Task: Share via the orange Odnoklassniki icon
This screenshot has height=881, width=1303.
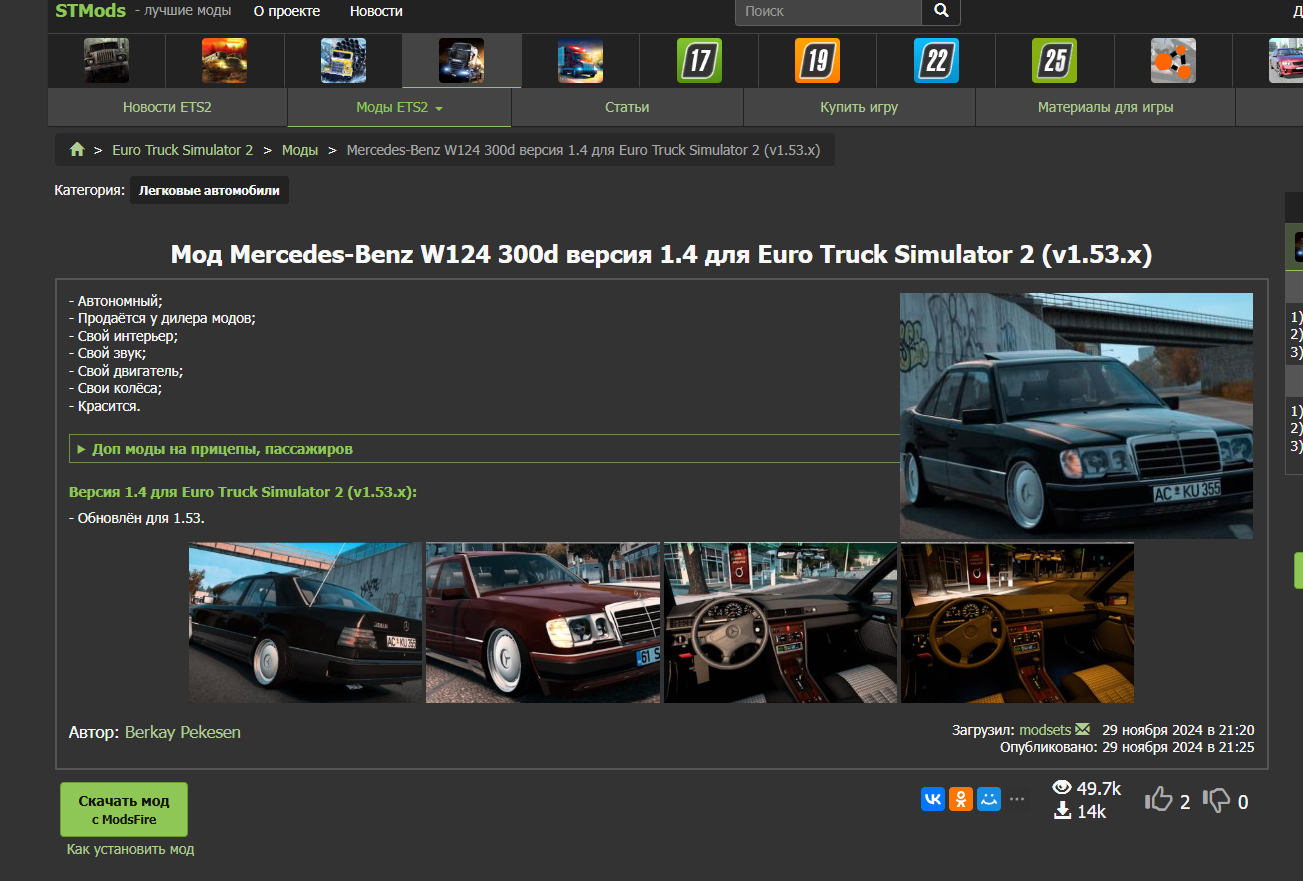Action: click(961, 799)
